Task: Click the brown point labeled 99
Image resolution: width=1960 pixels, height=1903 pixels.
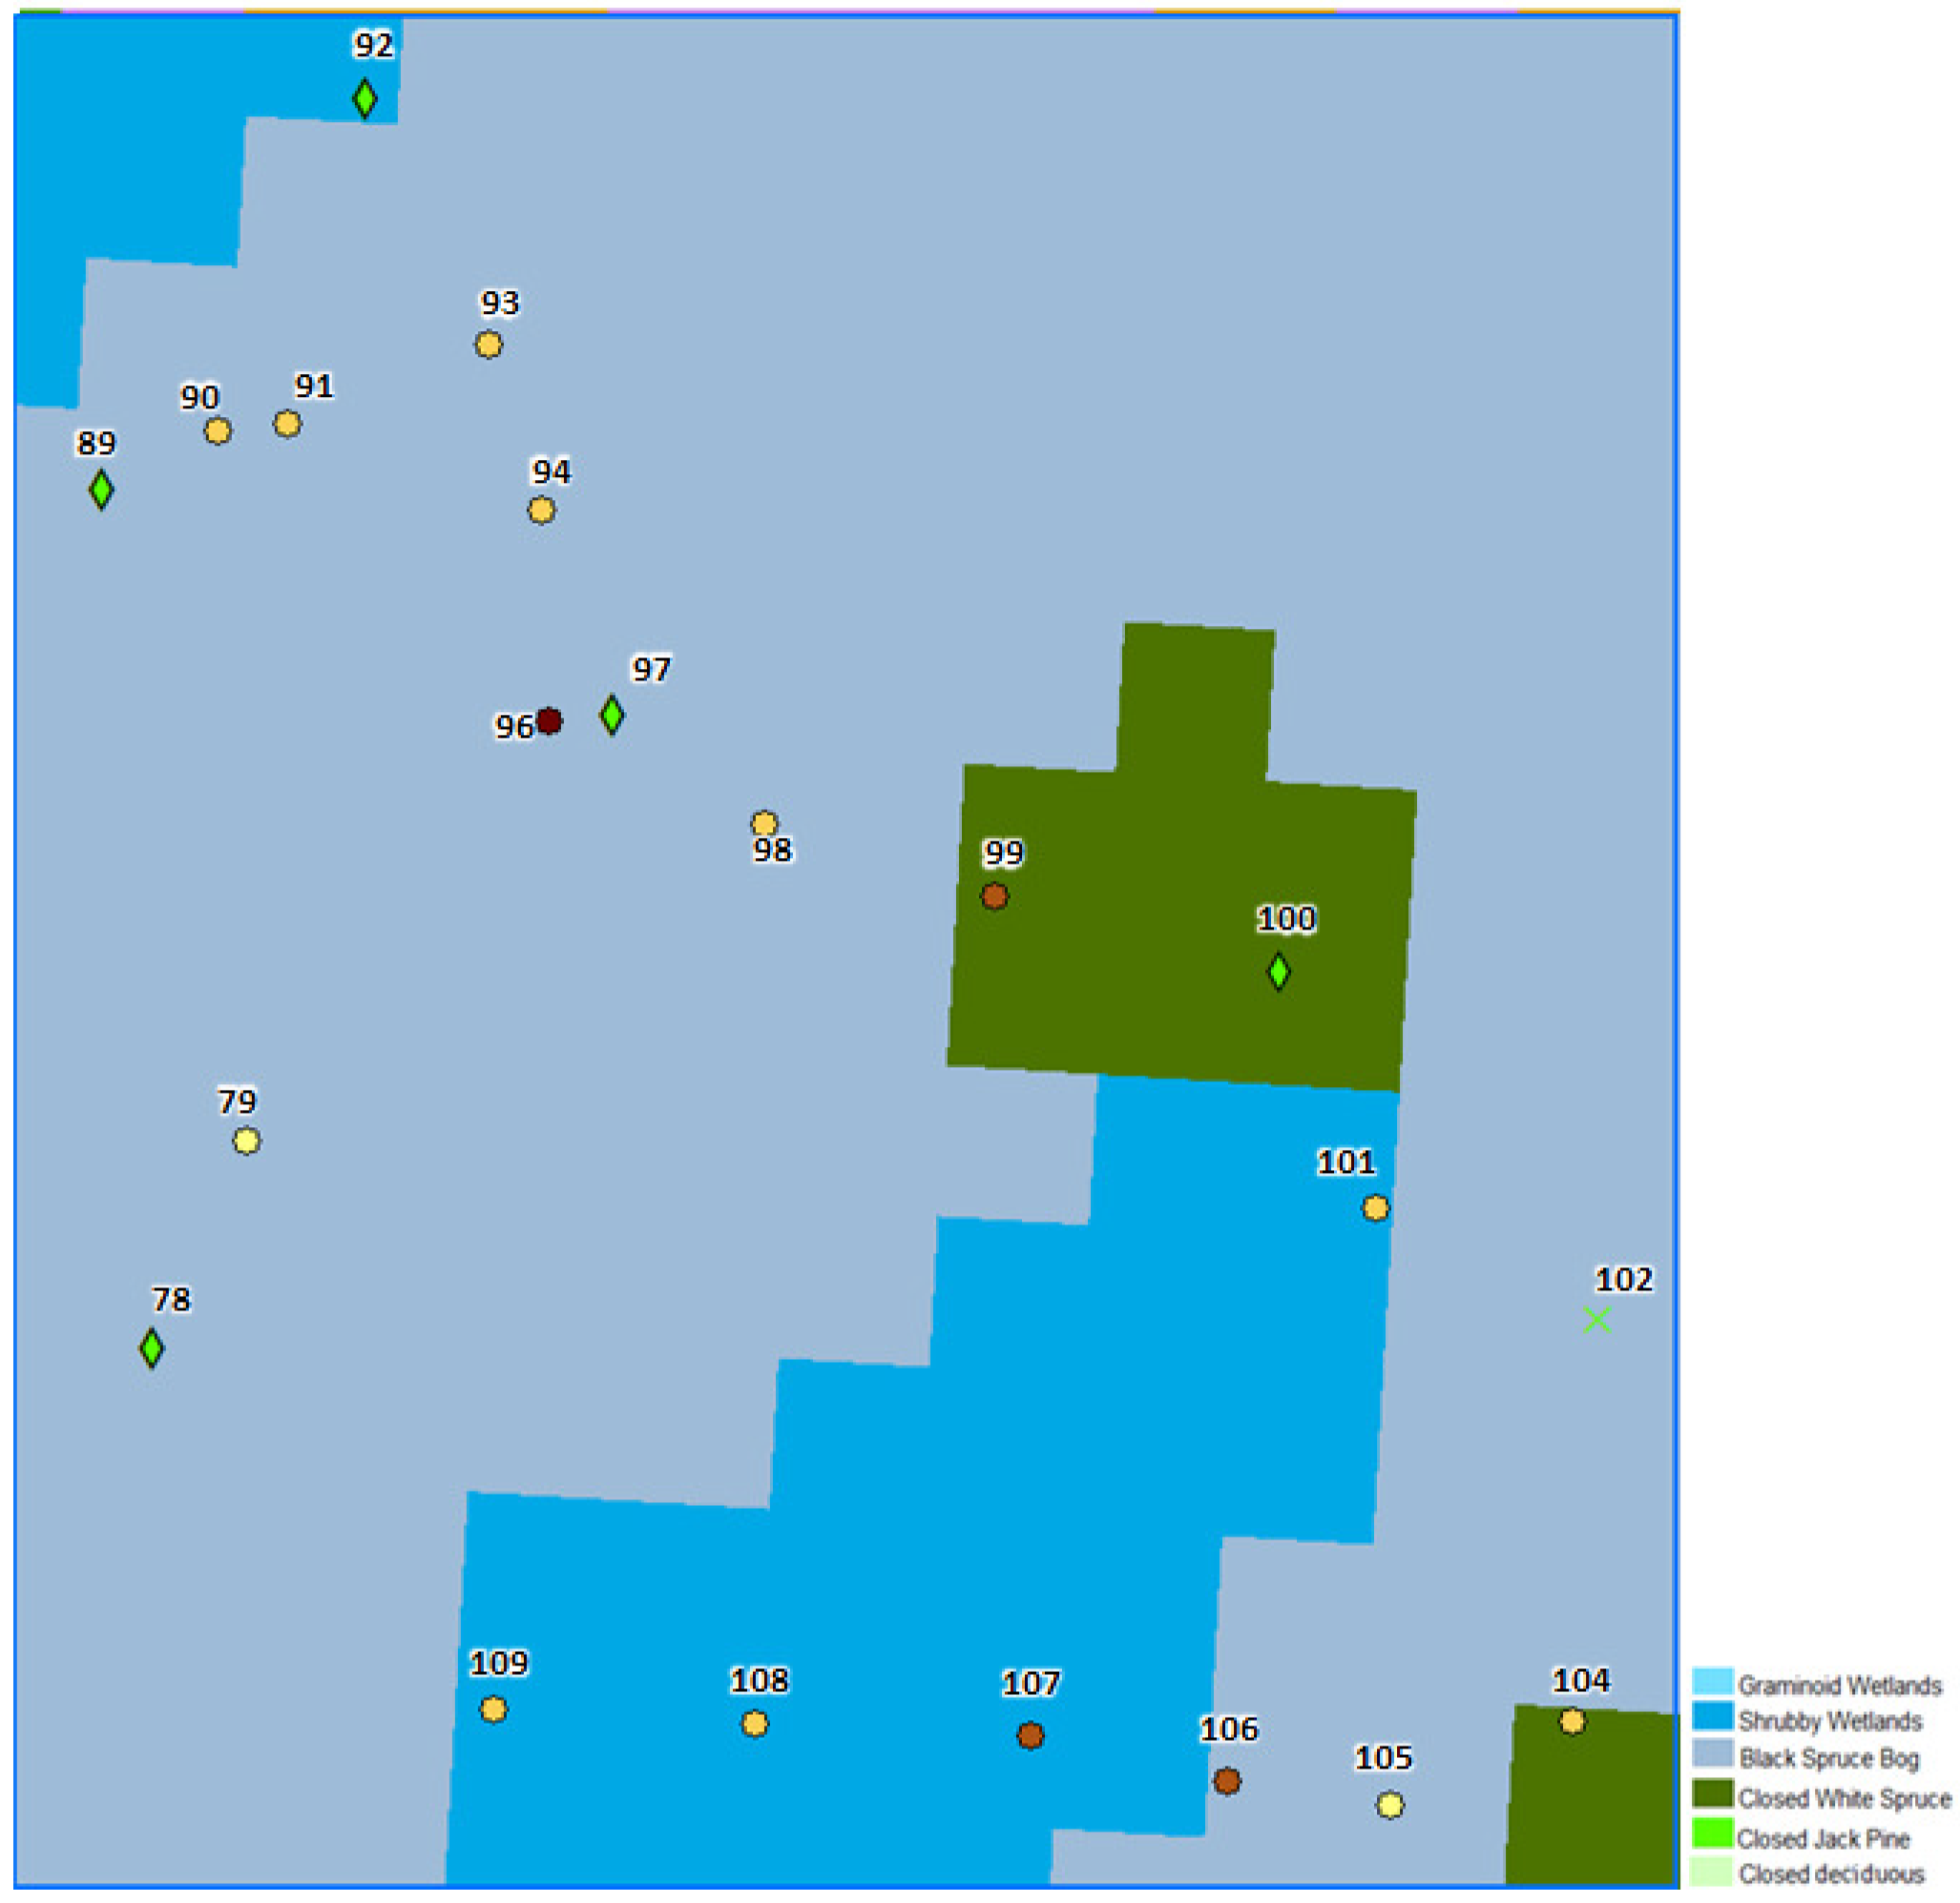Action: (994, 897)
